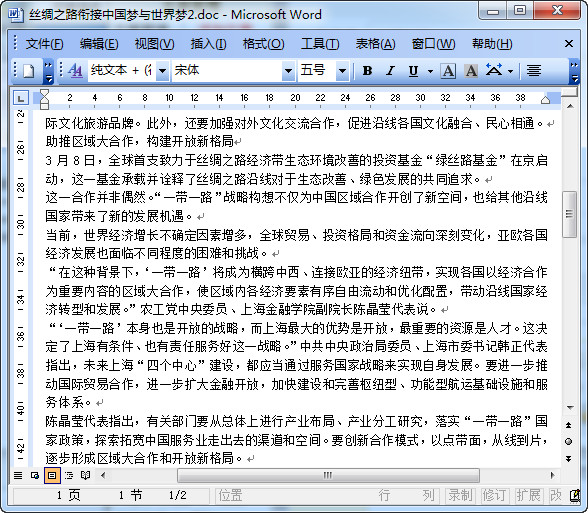588x513 pixels.
Task: Open the font size dropdown showing 五号
Action: pos(342,70)
